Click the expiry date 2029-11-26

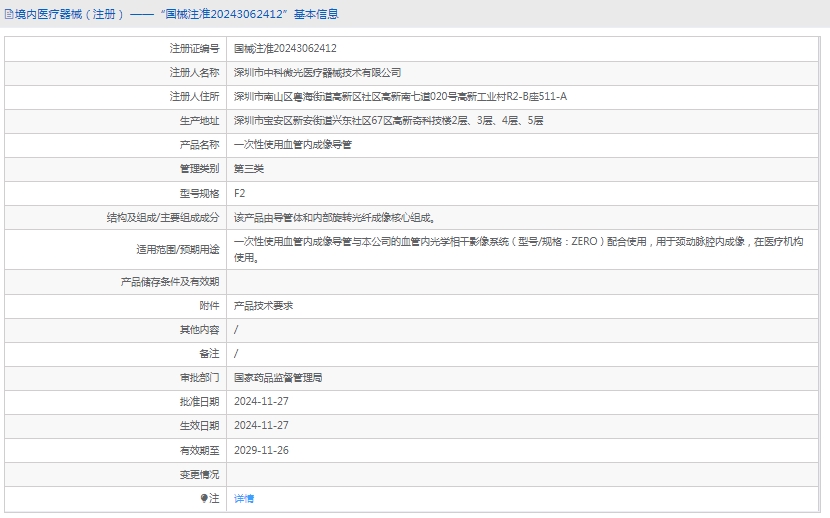coord(261,450)
